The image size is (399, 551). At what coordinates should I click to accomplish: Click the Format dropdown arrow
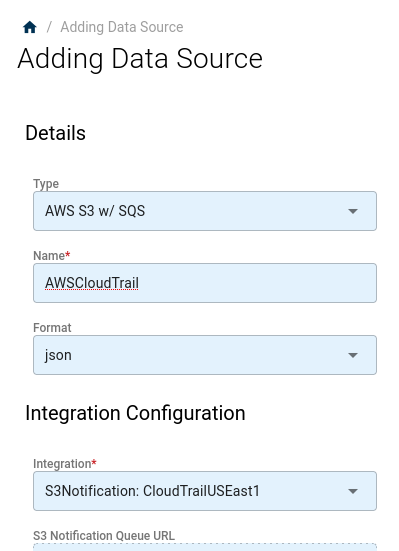pos(353,355)
